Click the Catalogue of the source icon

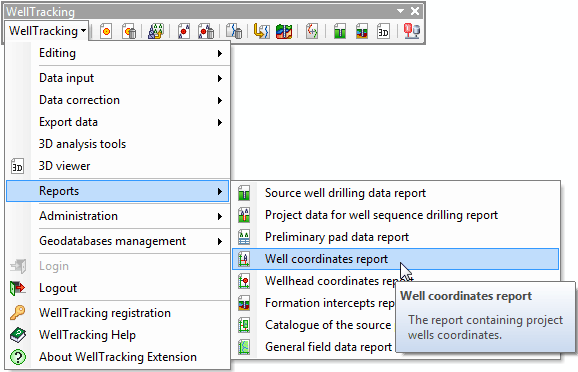[244, 325]
